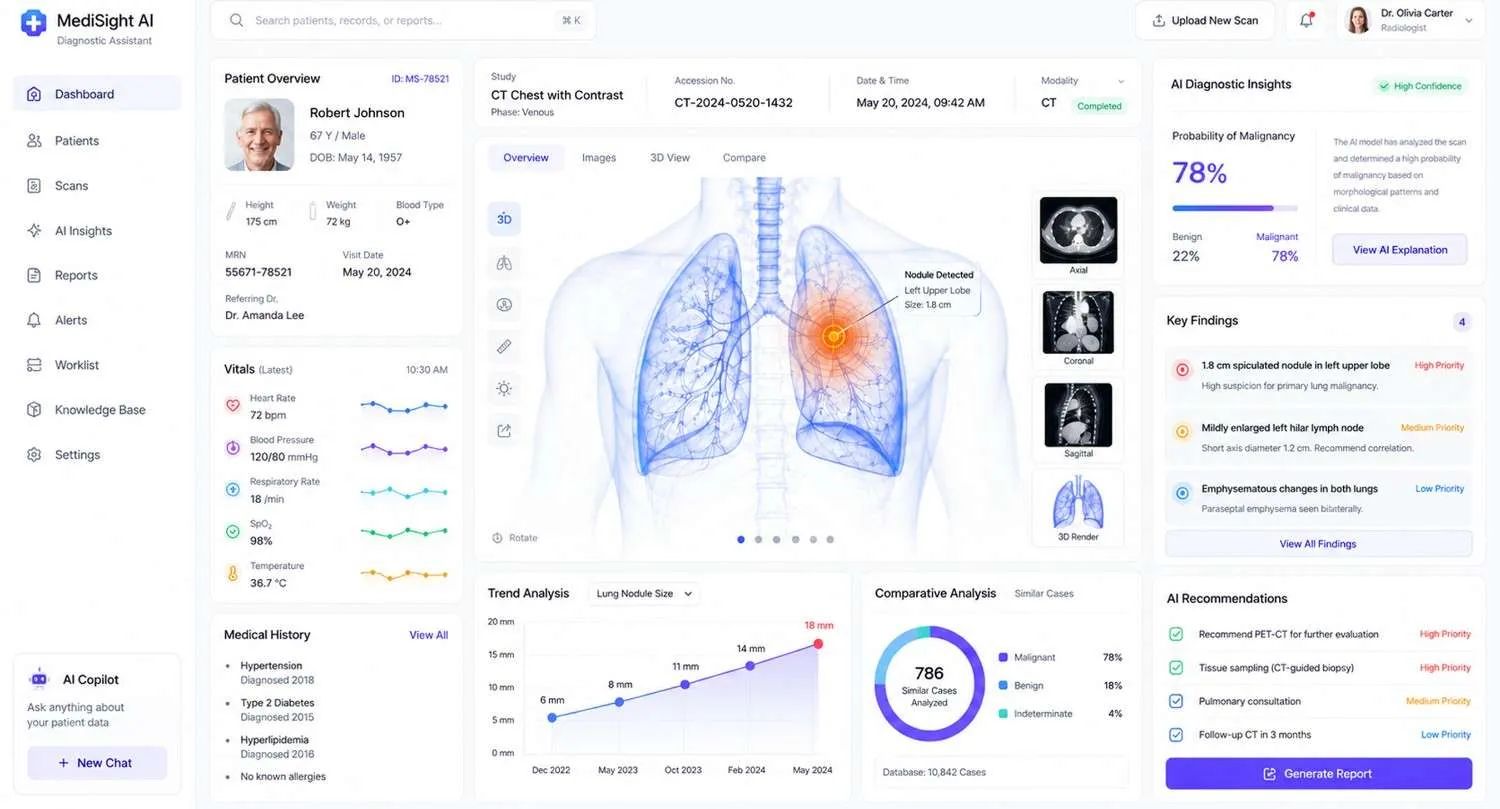
Task: Click Heart Rate vital icon
Action: (233, 406)
